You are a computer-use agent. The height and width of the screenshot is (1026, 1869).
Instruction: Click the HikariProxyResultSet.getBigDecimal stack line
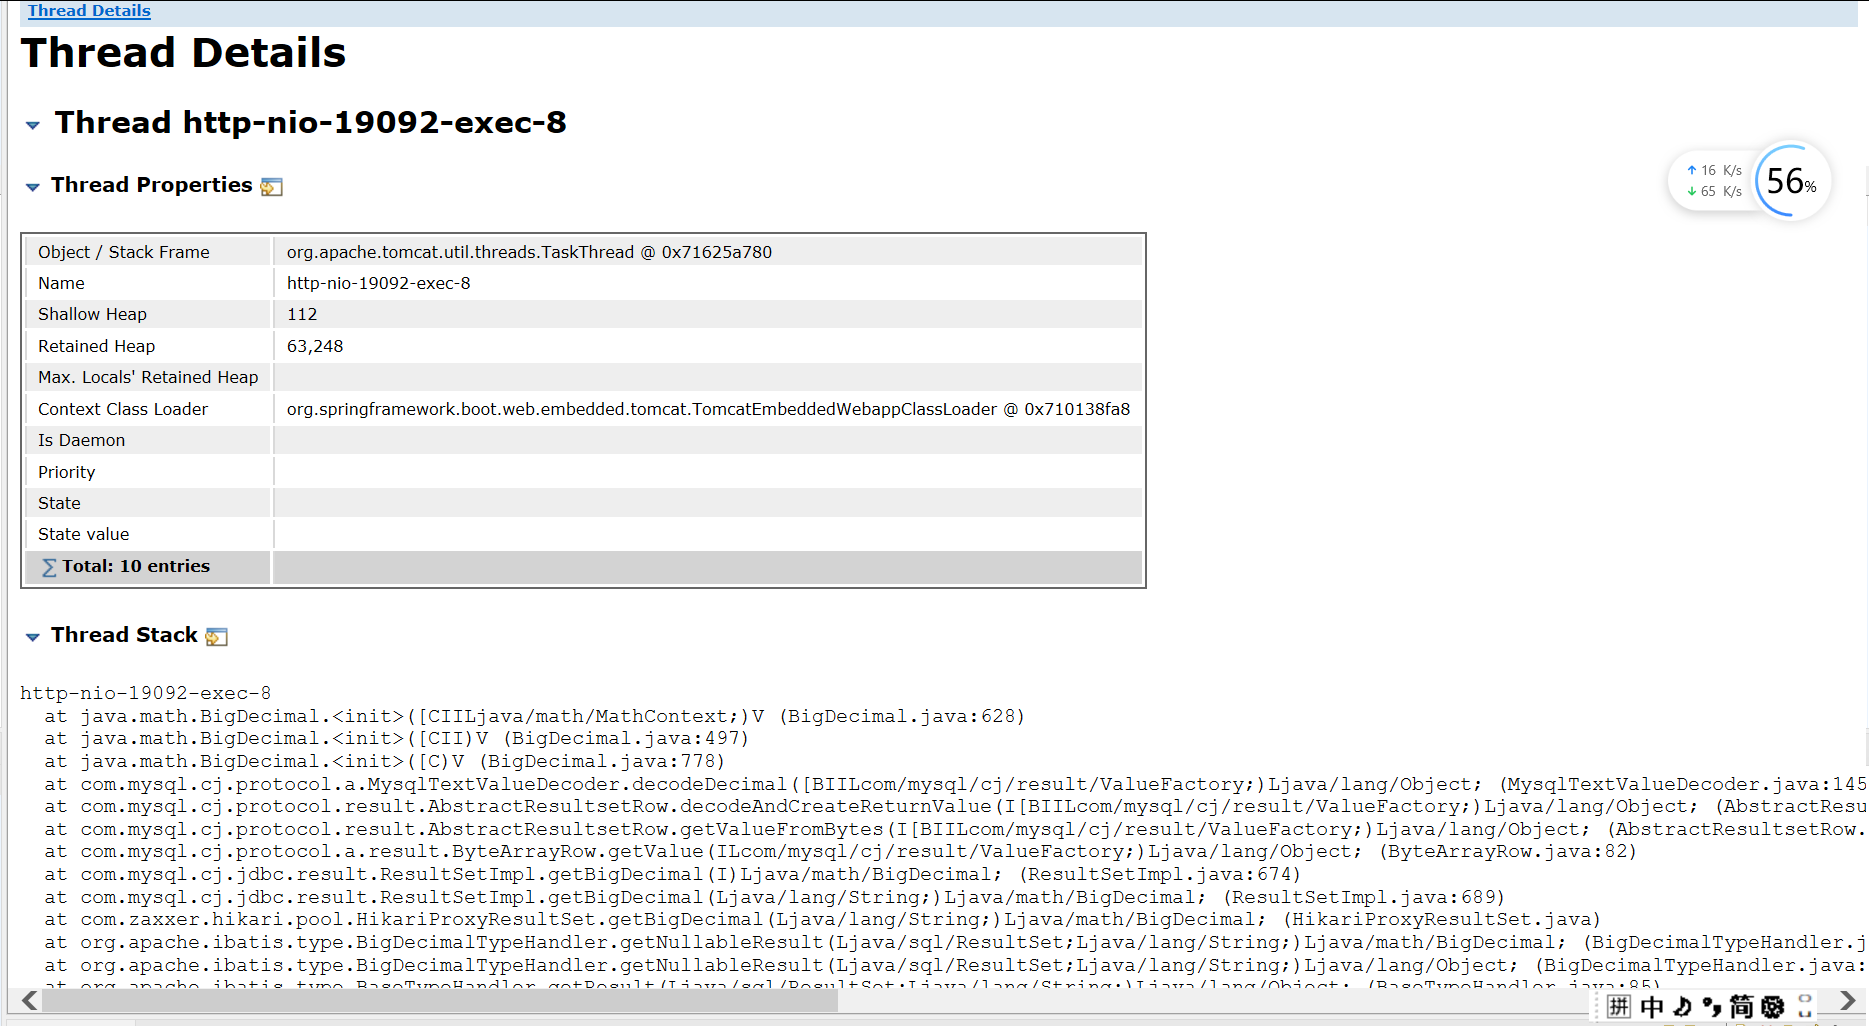coord(822,919)
